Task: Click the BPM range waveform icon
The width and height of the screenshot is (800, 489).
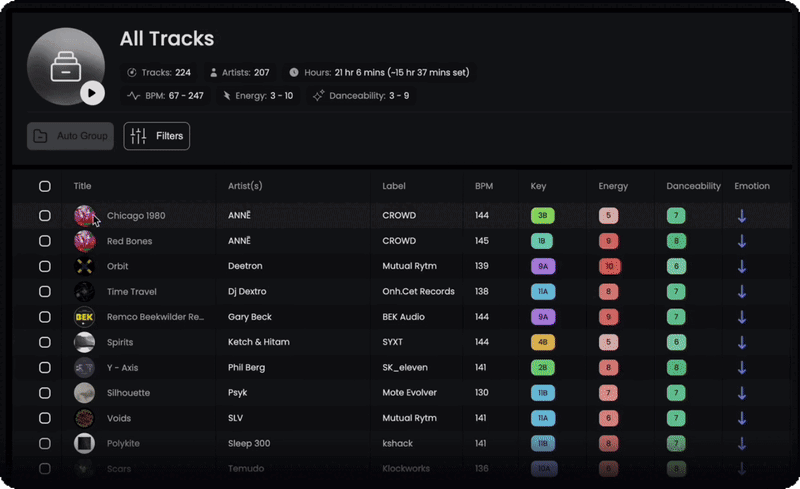Action: click(x=134, y=95)
